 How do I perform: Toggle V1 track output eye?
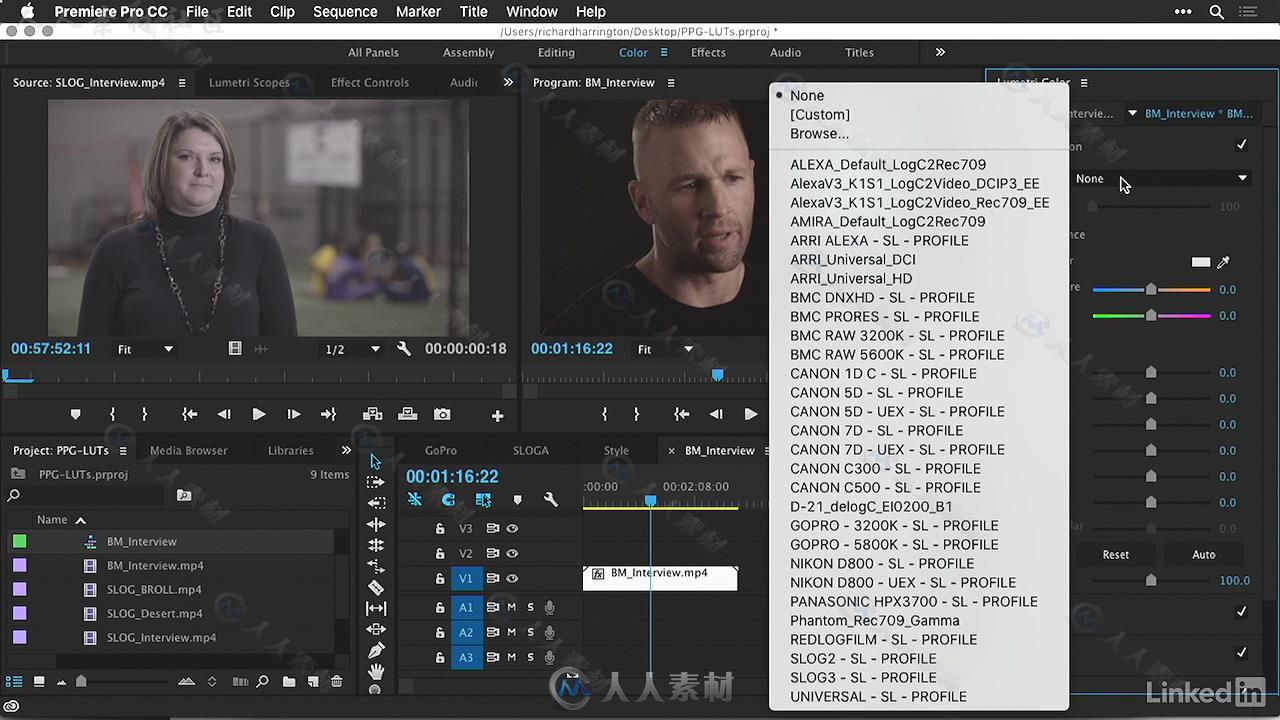(512, 578)
